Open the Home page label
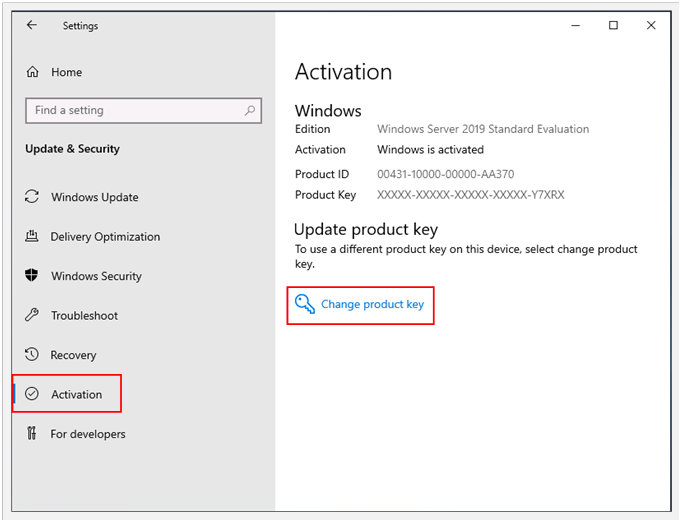 (67, 72)
